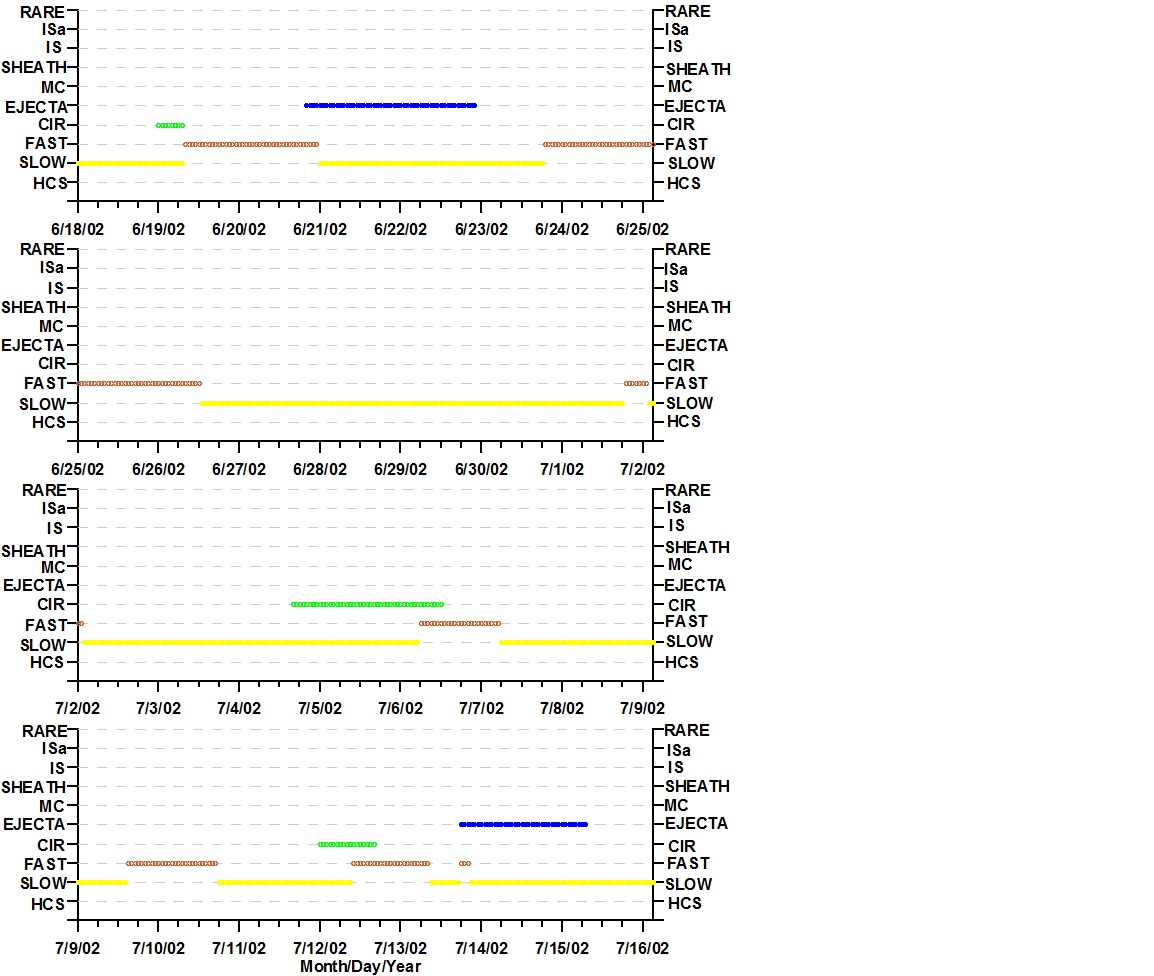
Task: Click the 7/1/02 date label
Action: (562, 469)
